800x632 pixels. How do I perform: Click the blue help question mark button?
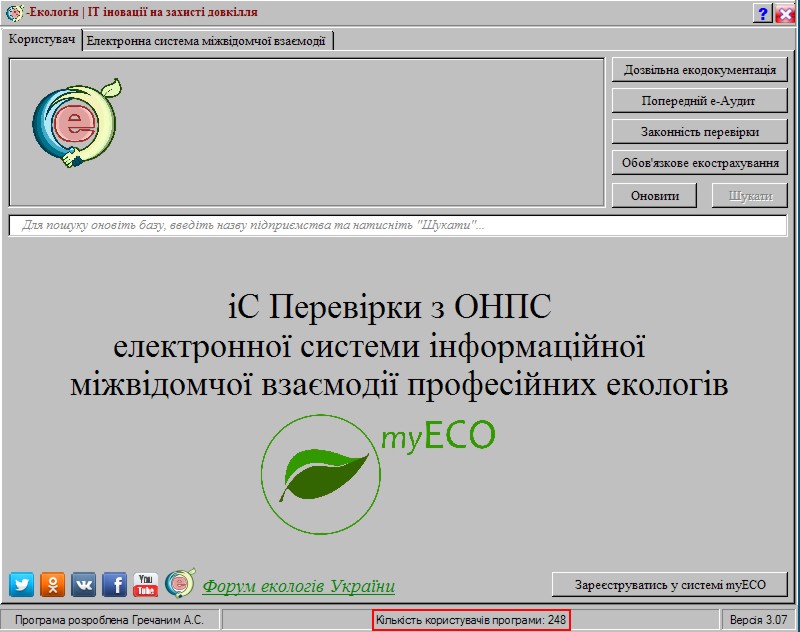tap(762, 14)
